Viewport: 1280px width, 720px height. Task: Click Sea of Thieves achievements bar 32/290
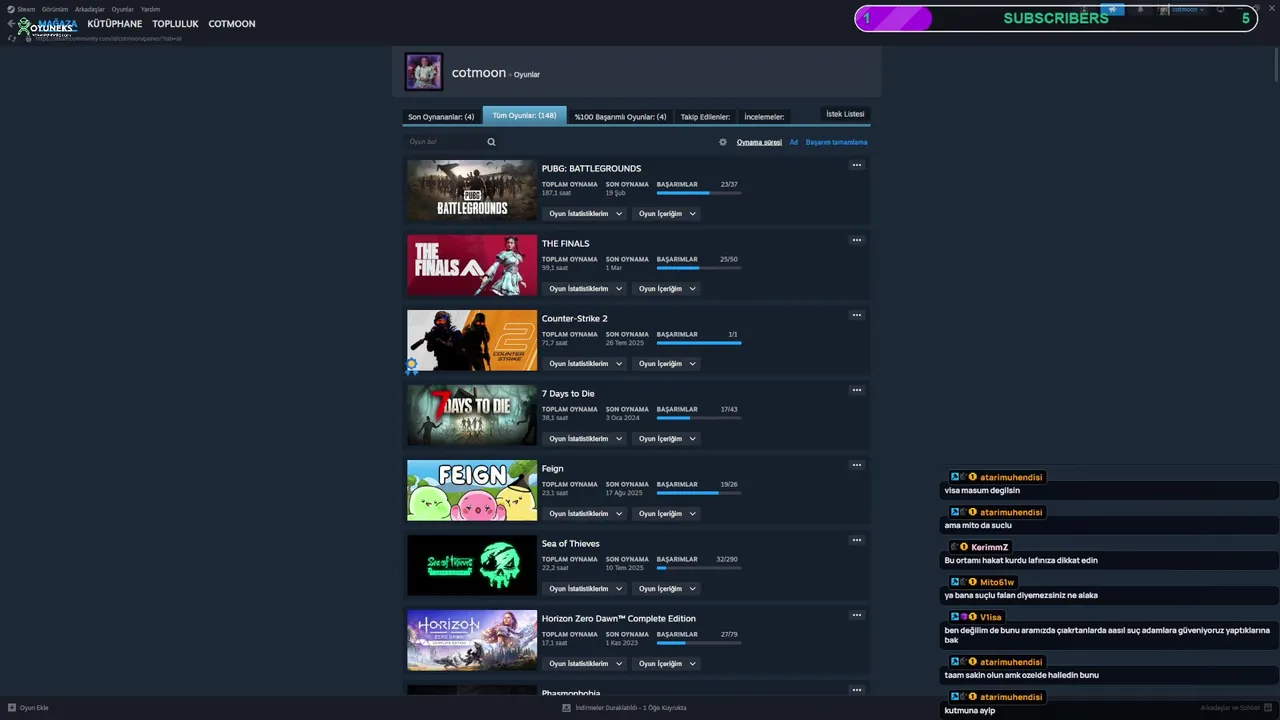[x=699, y=568]
